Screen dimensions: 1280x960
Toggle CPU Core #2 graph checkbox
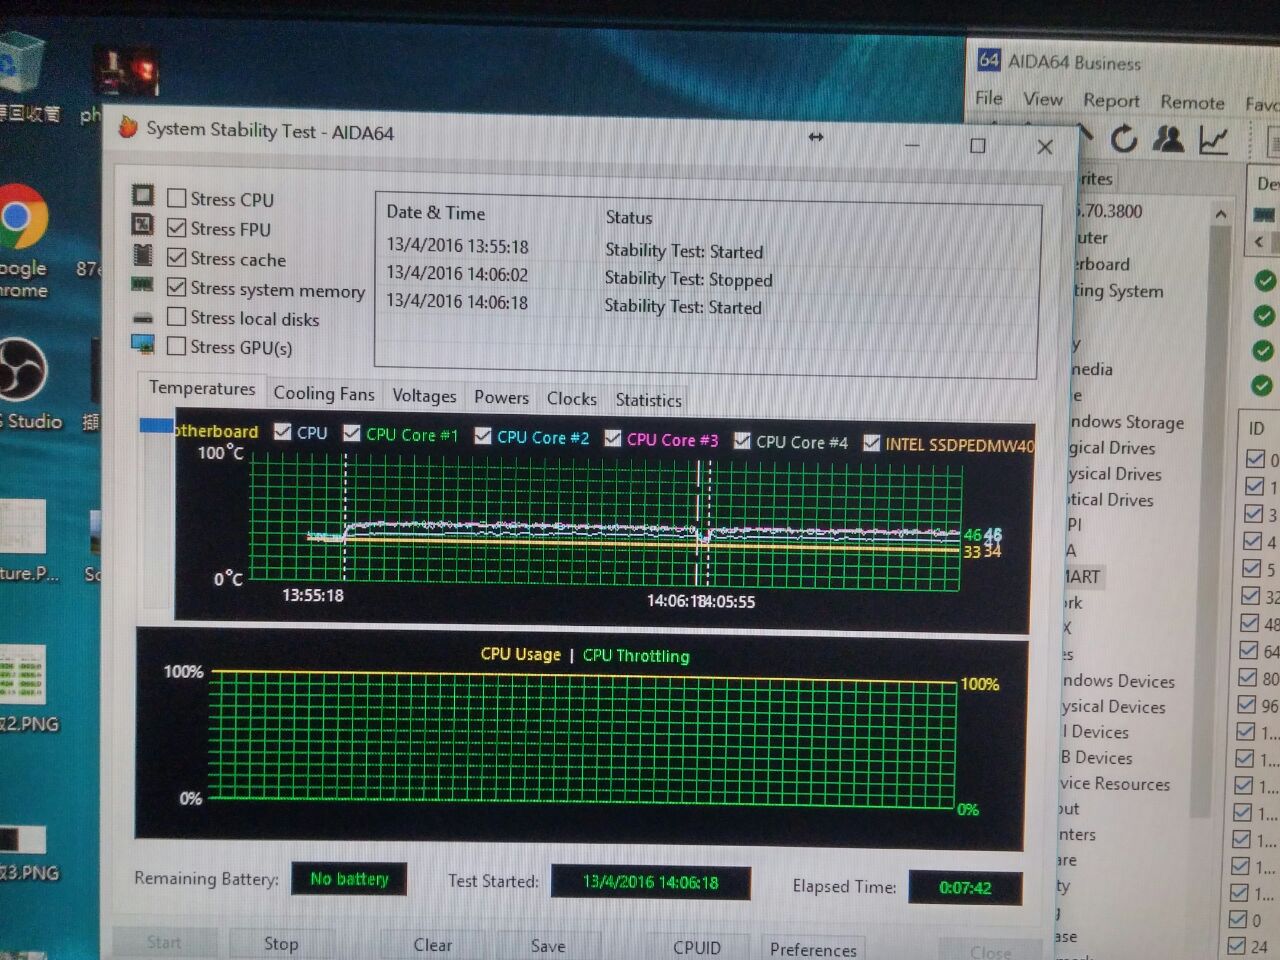point(483,435)
